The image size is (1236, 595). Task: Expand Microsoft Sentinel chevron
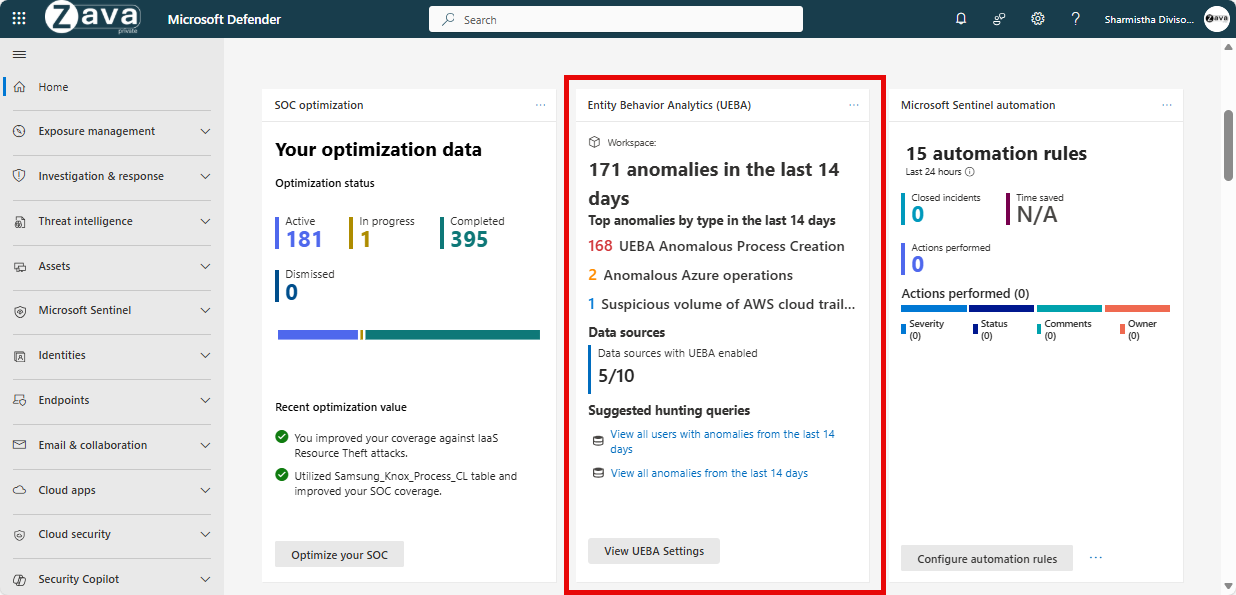205,310
